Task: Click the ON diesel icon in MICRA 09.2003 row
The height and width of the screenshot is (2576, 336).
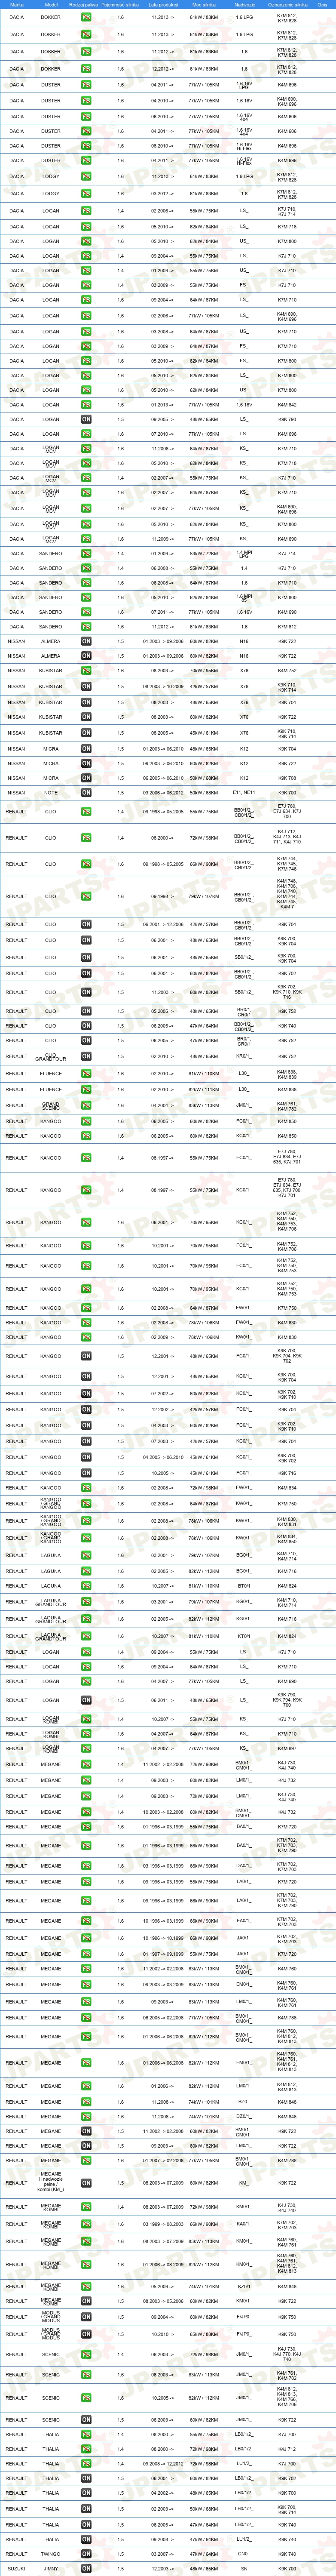Action: [86, 764]
